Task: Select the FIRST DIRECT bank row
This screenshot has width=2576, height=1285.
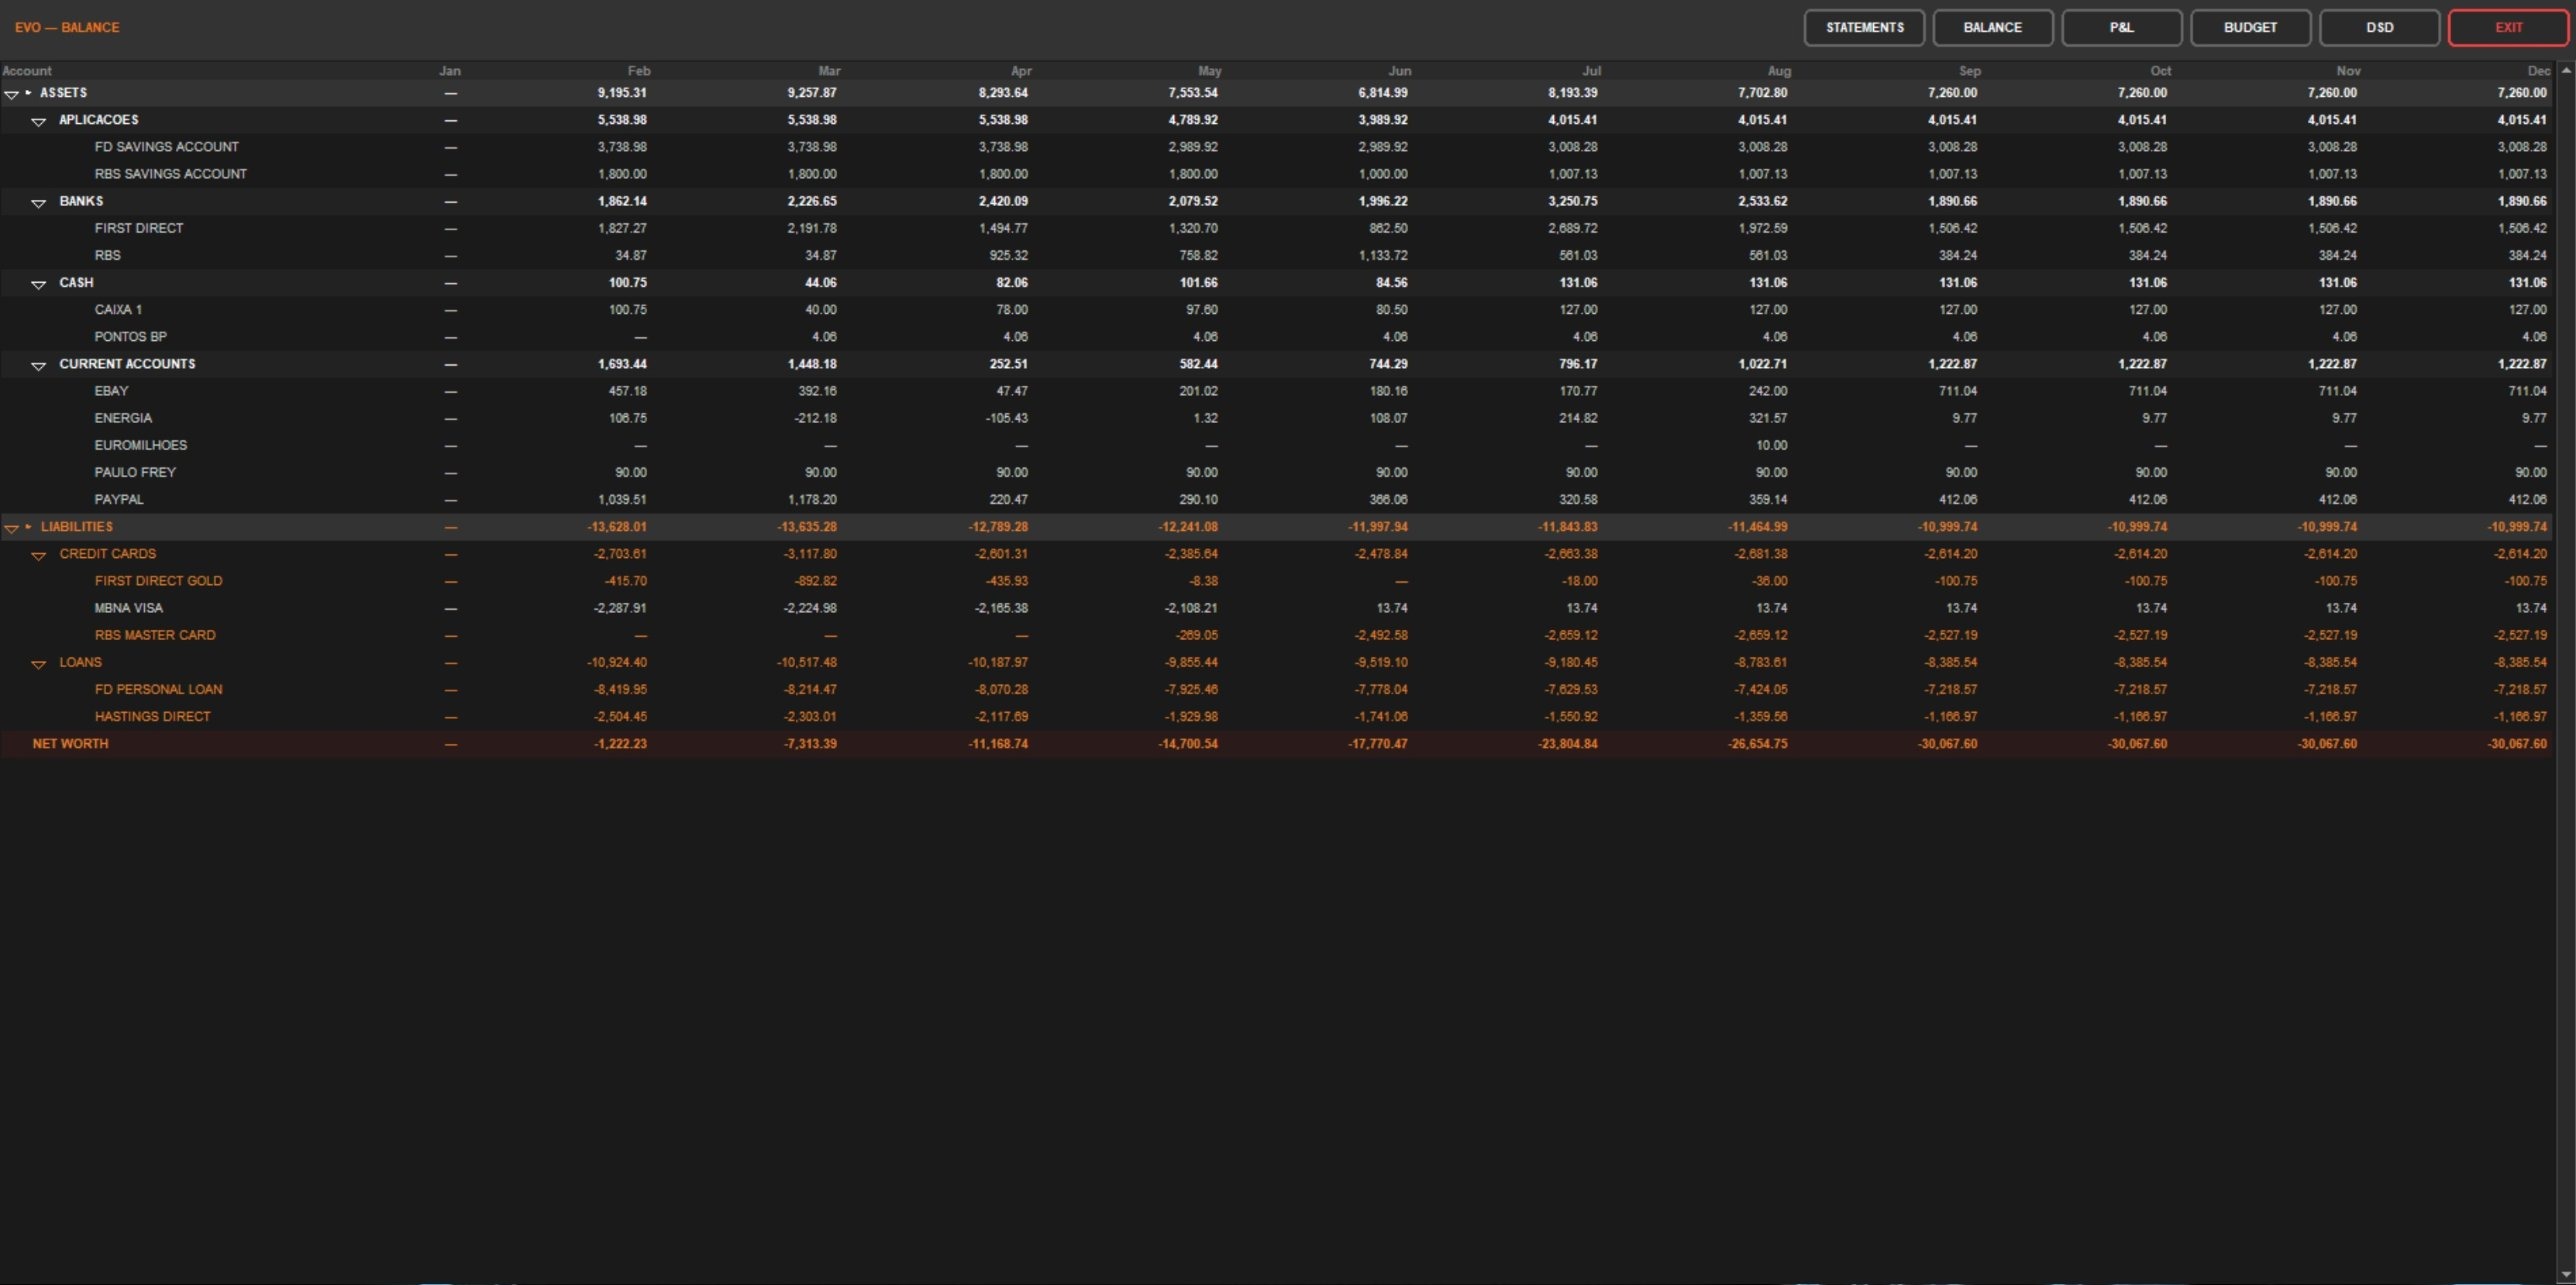Action: click(x=1276, y=228)
